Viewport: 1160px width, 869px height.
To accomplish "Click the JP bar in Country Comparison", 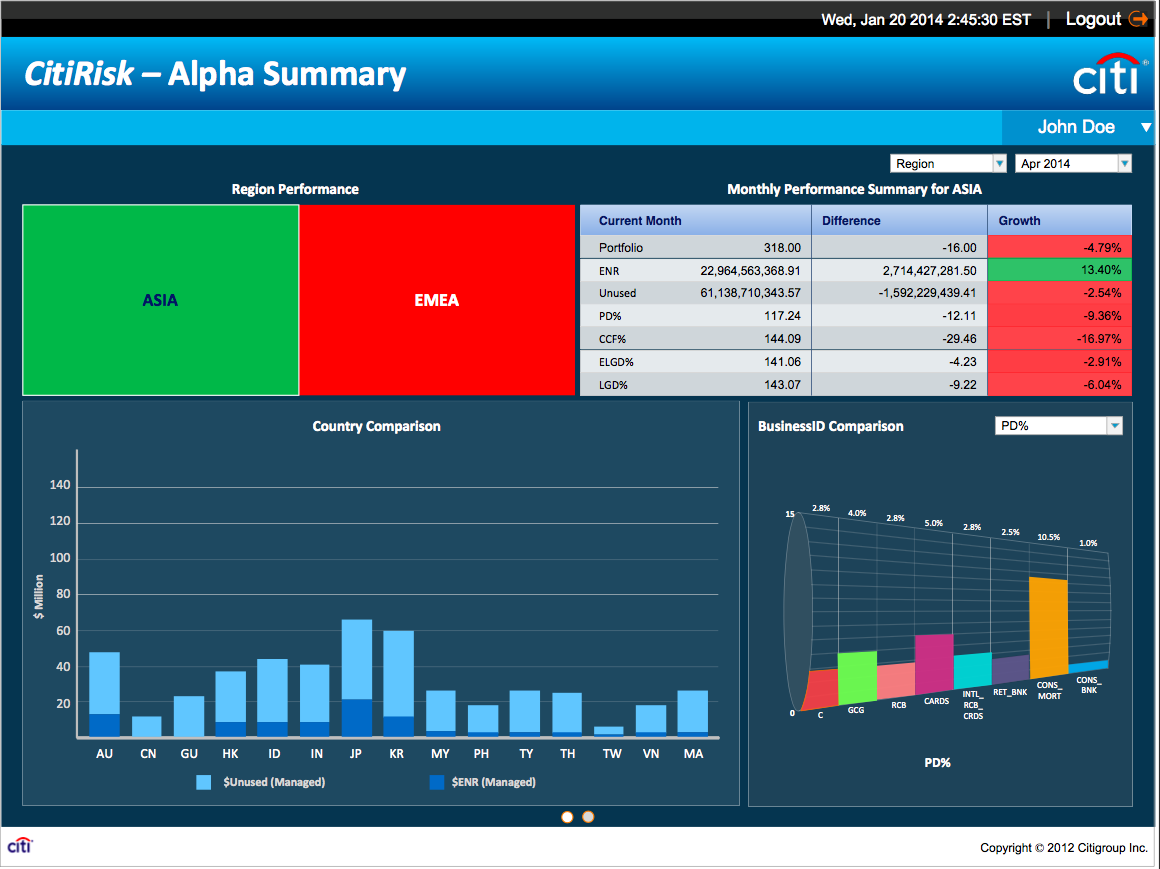I will click(357, 678).
